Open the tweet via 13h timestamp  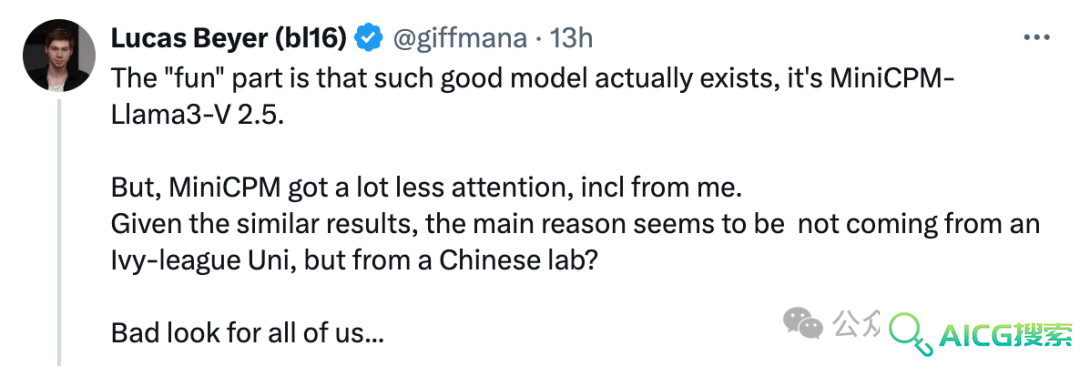[x=571, y=39]
